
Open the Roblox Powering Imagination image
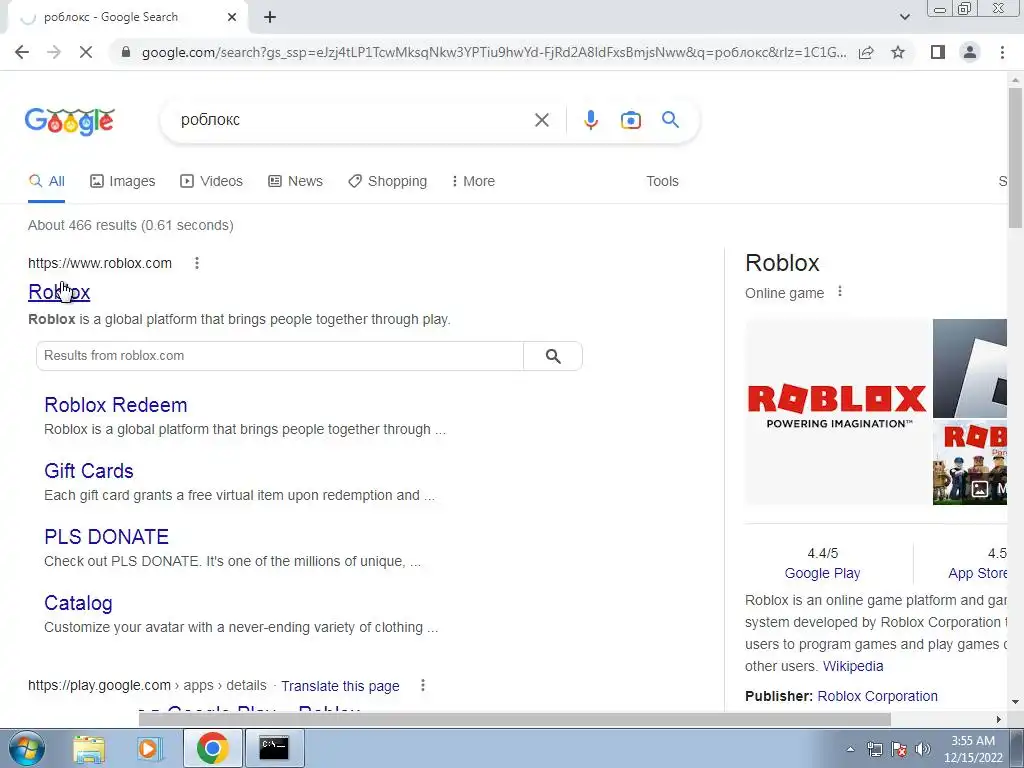[x=837, y=411]
